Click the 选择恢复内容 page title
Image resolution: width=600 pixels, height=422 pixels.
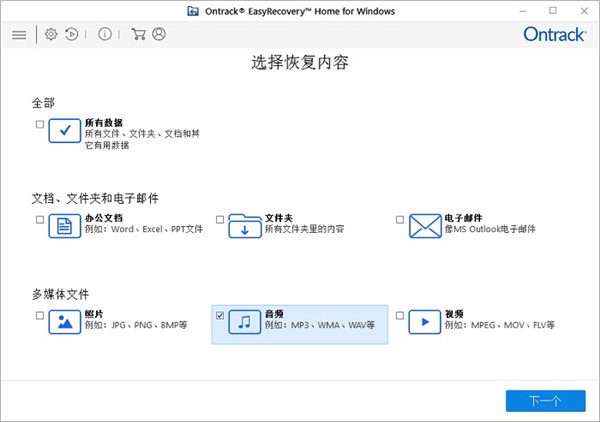pos(300,62)
